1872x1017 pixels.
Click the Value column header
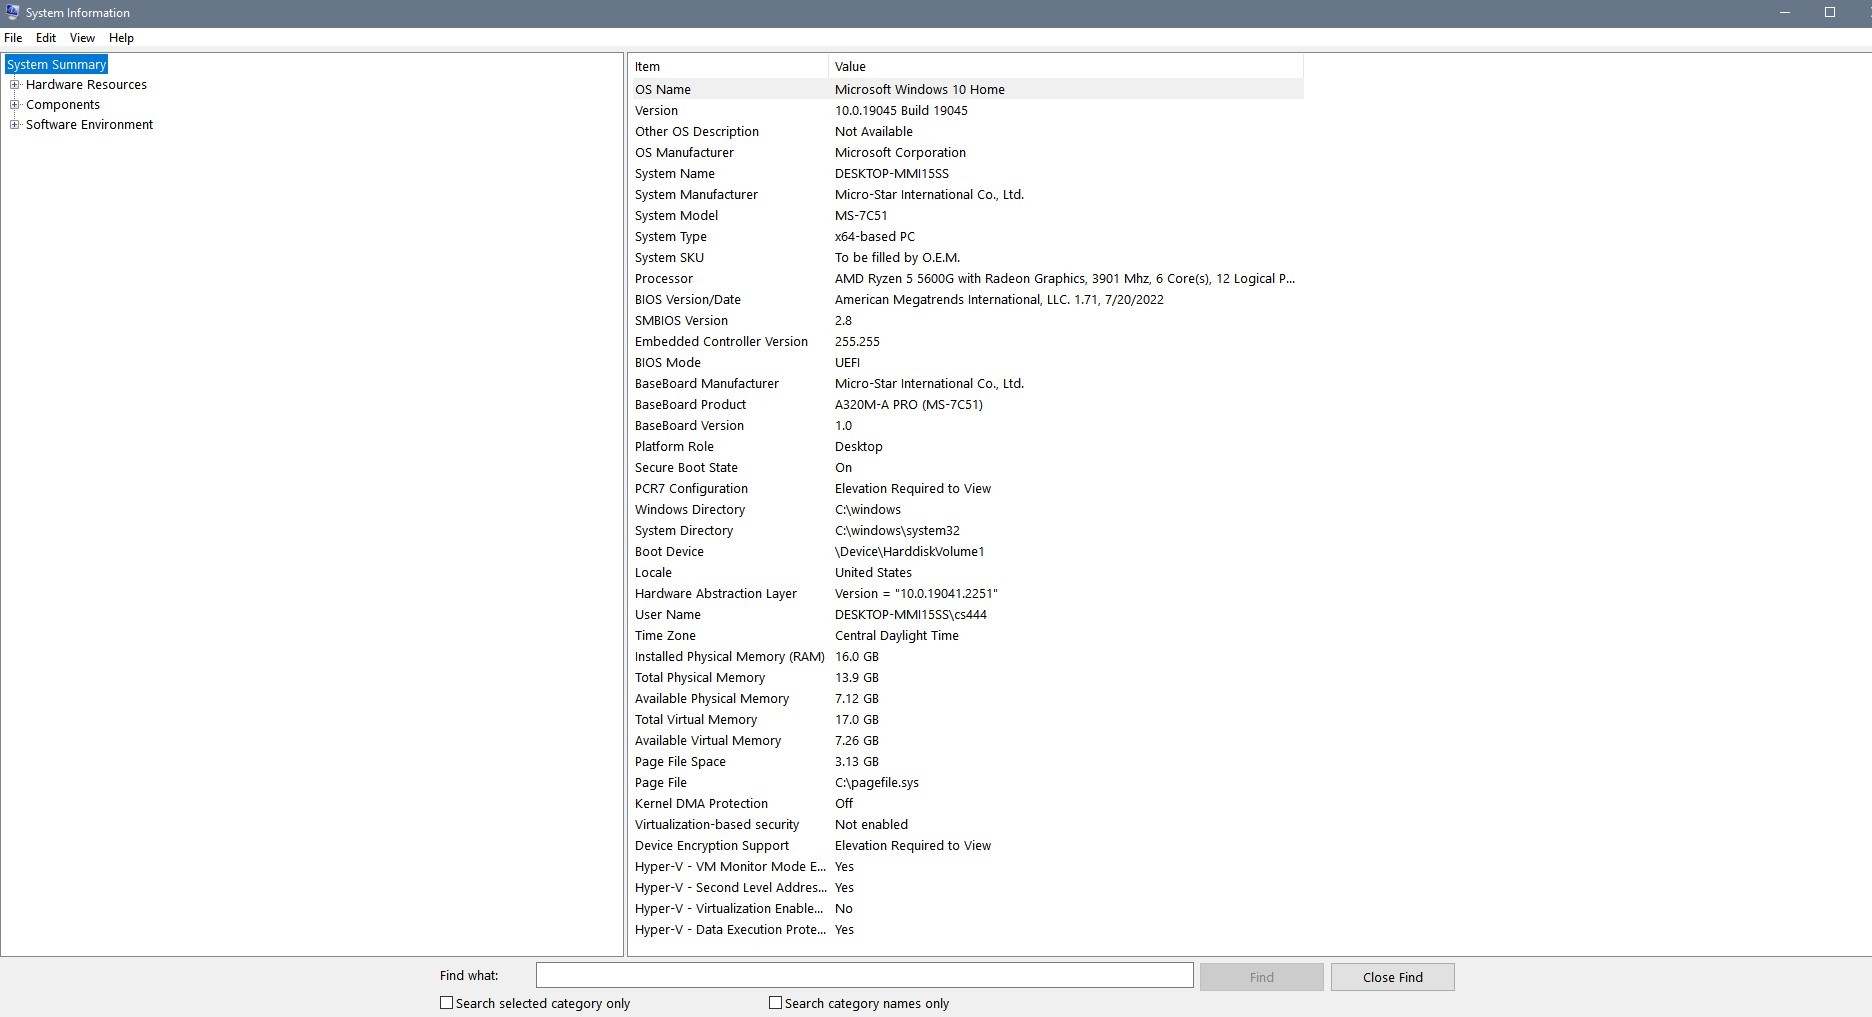pyautogui.click(x=850, y=66)
